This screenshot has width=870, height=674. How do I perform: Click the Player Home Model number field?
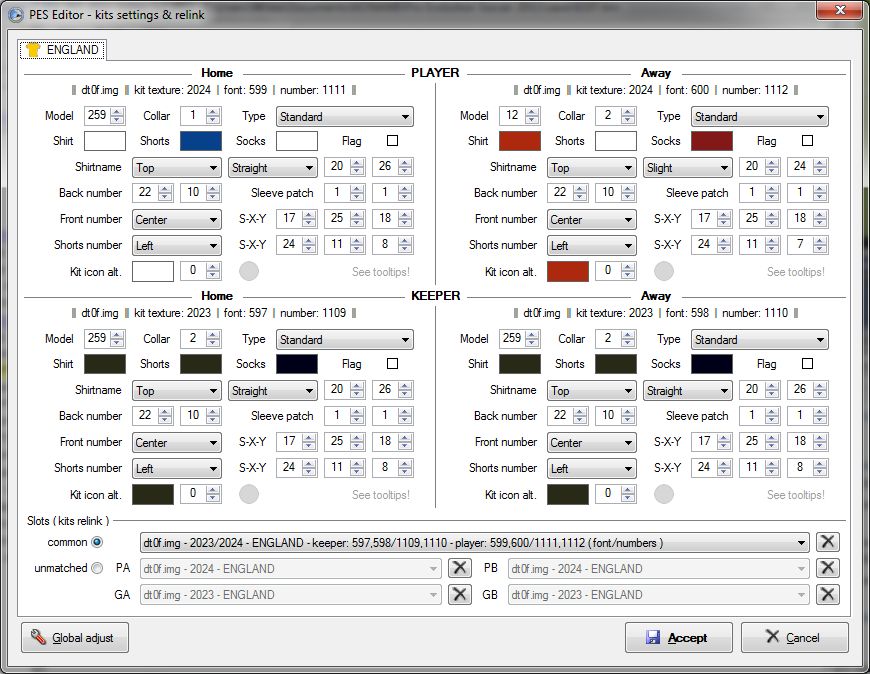[x=96, y=116]
